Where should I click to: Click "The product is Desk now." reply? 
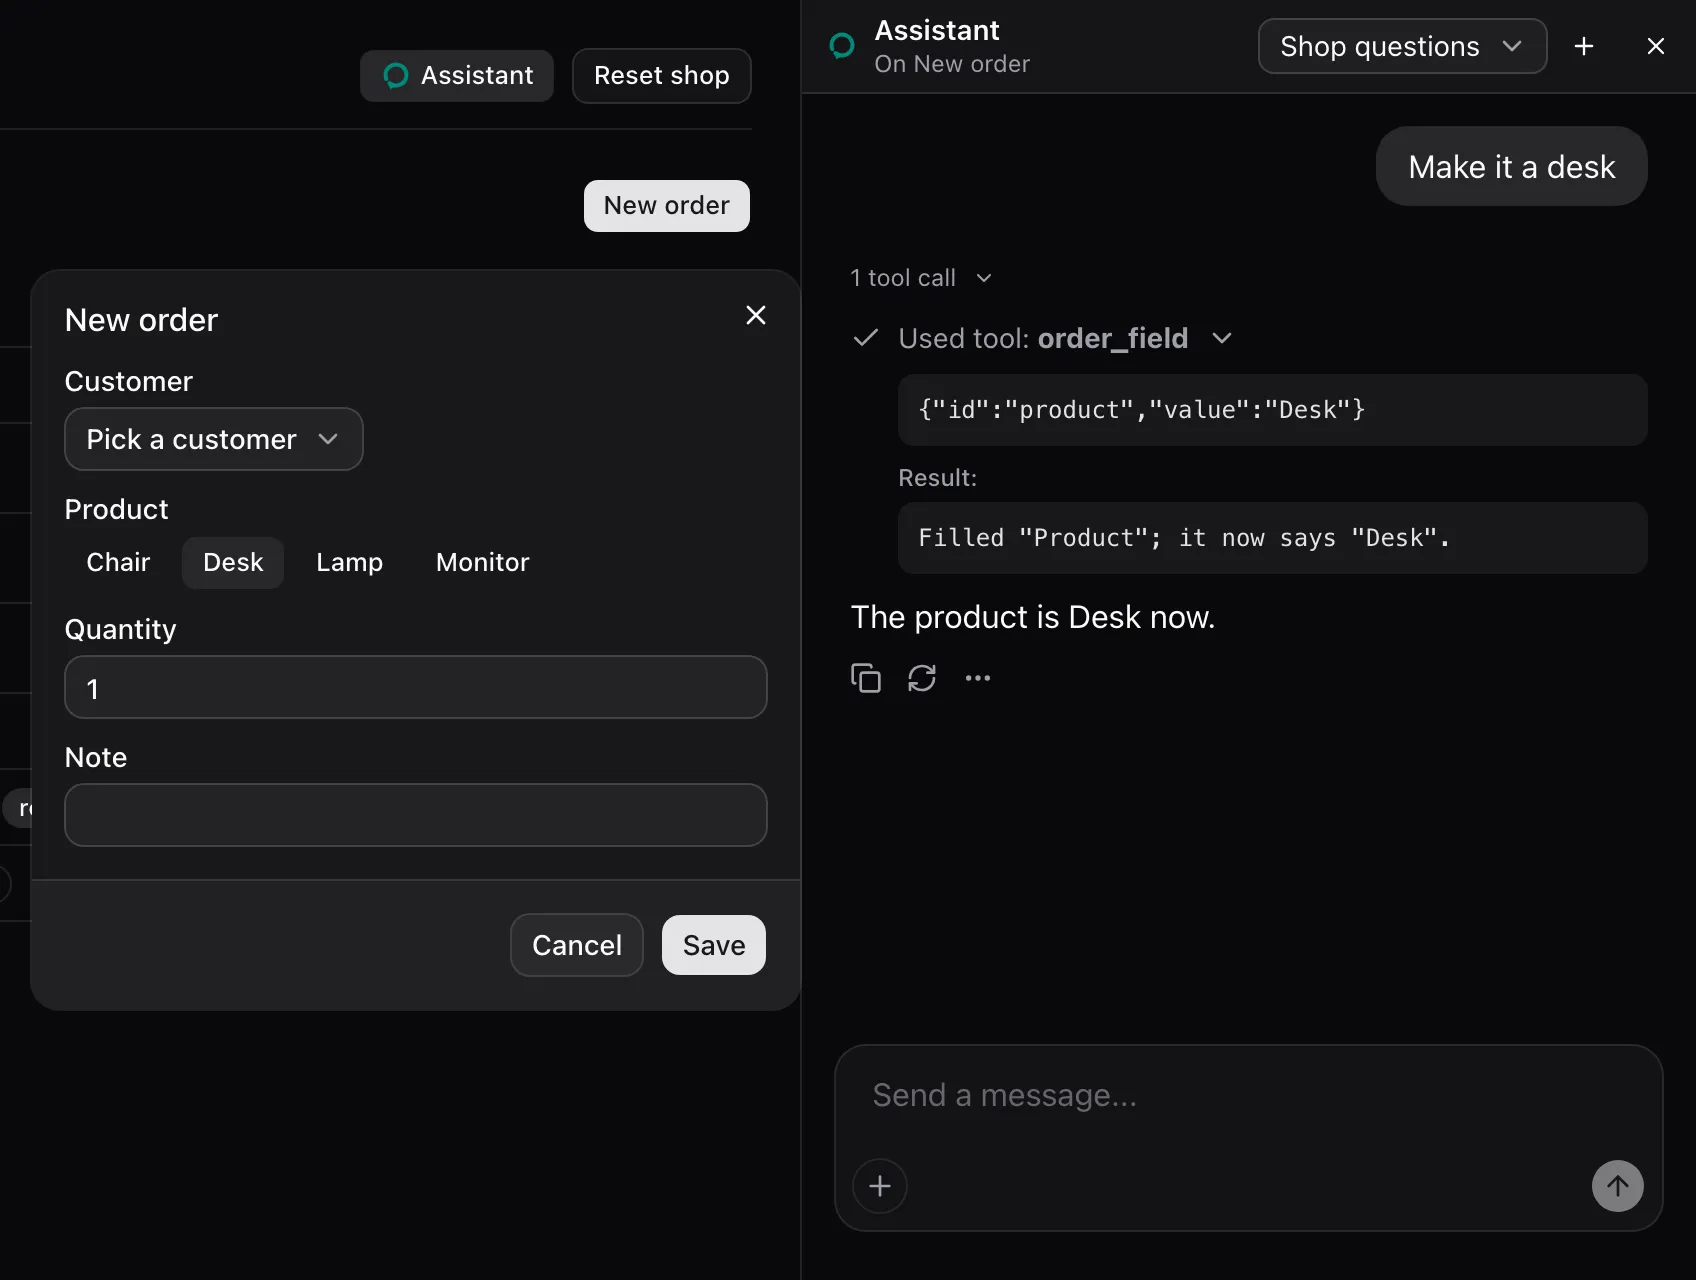pos(1033,617)
